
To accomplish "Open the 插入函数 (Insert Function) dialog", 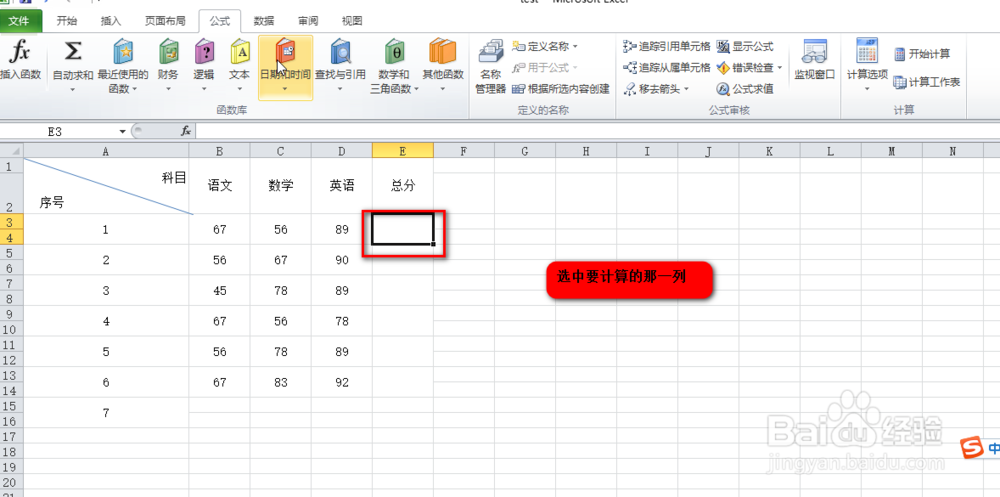I will (20, 61).
